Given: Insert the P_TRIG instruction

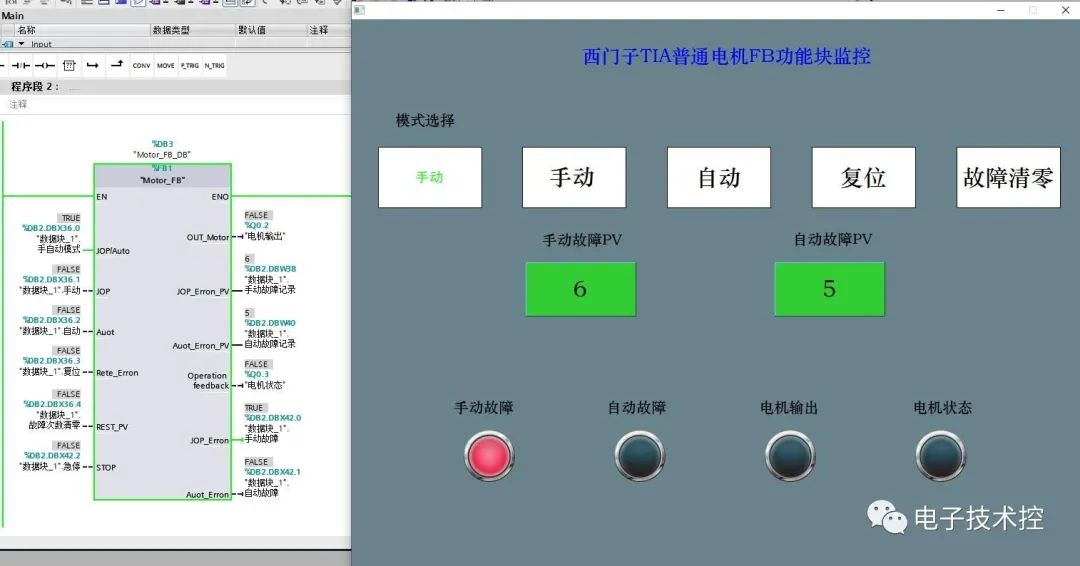Looking at the screenshot, I should [190, 65].
